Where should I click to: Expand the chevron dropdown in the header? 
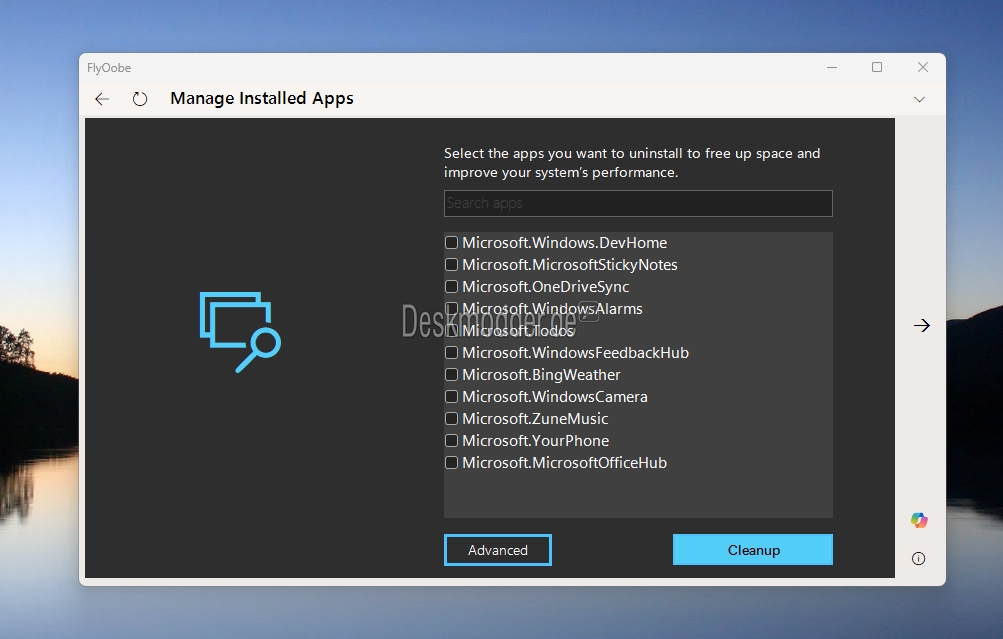(919, 99)
